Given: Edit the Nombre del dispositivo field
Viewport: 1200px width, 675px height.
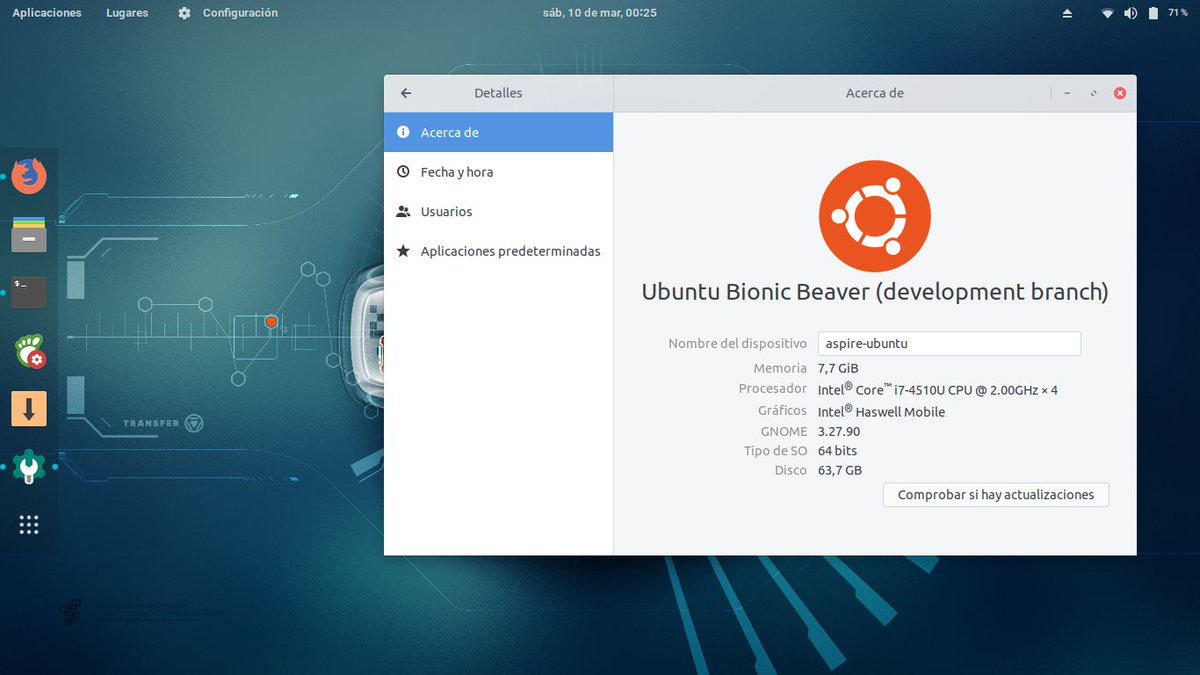Looking at the screenshot, I should point(949,343).
